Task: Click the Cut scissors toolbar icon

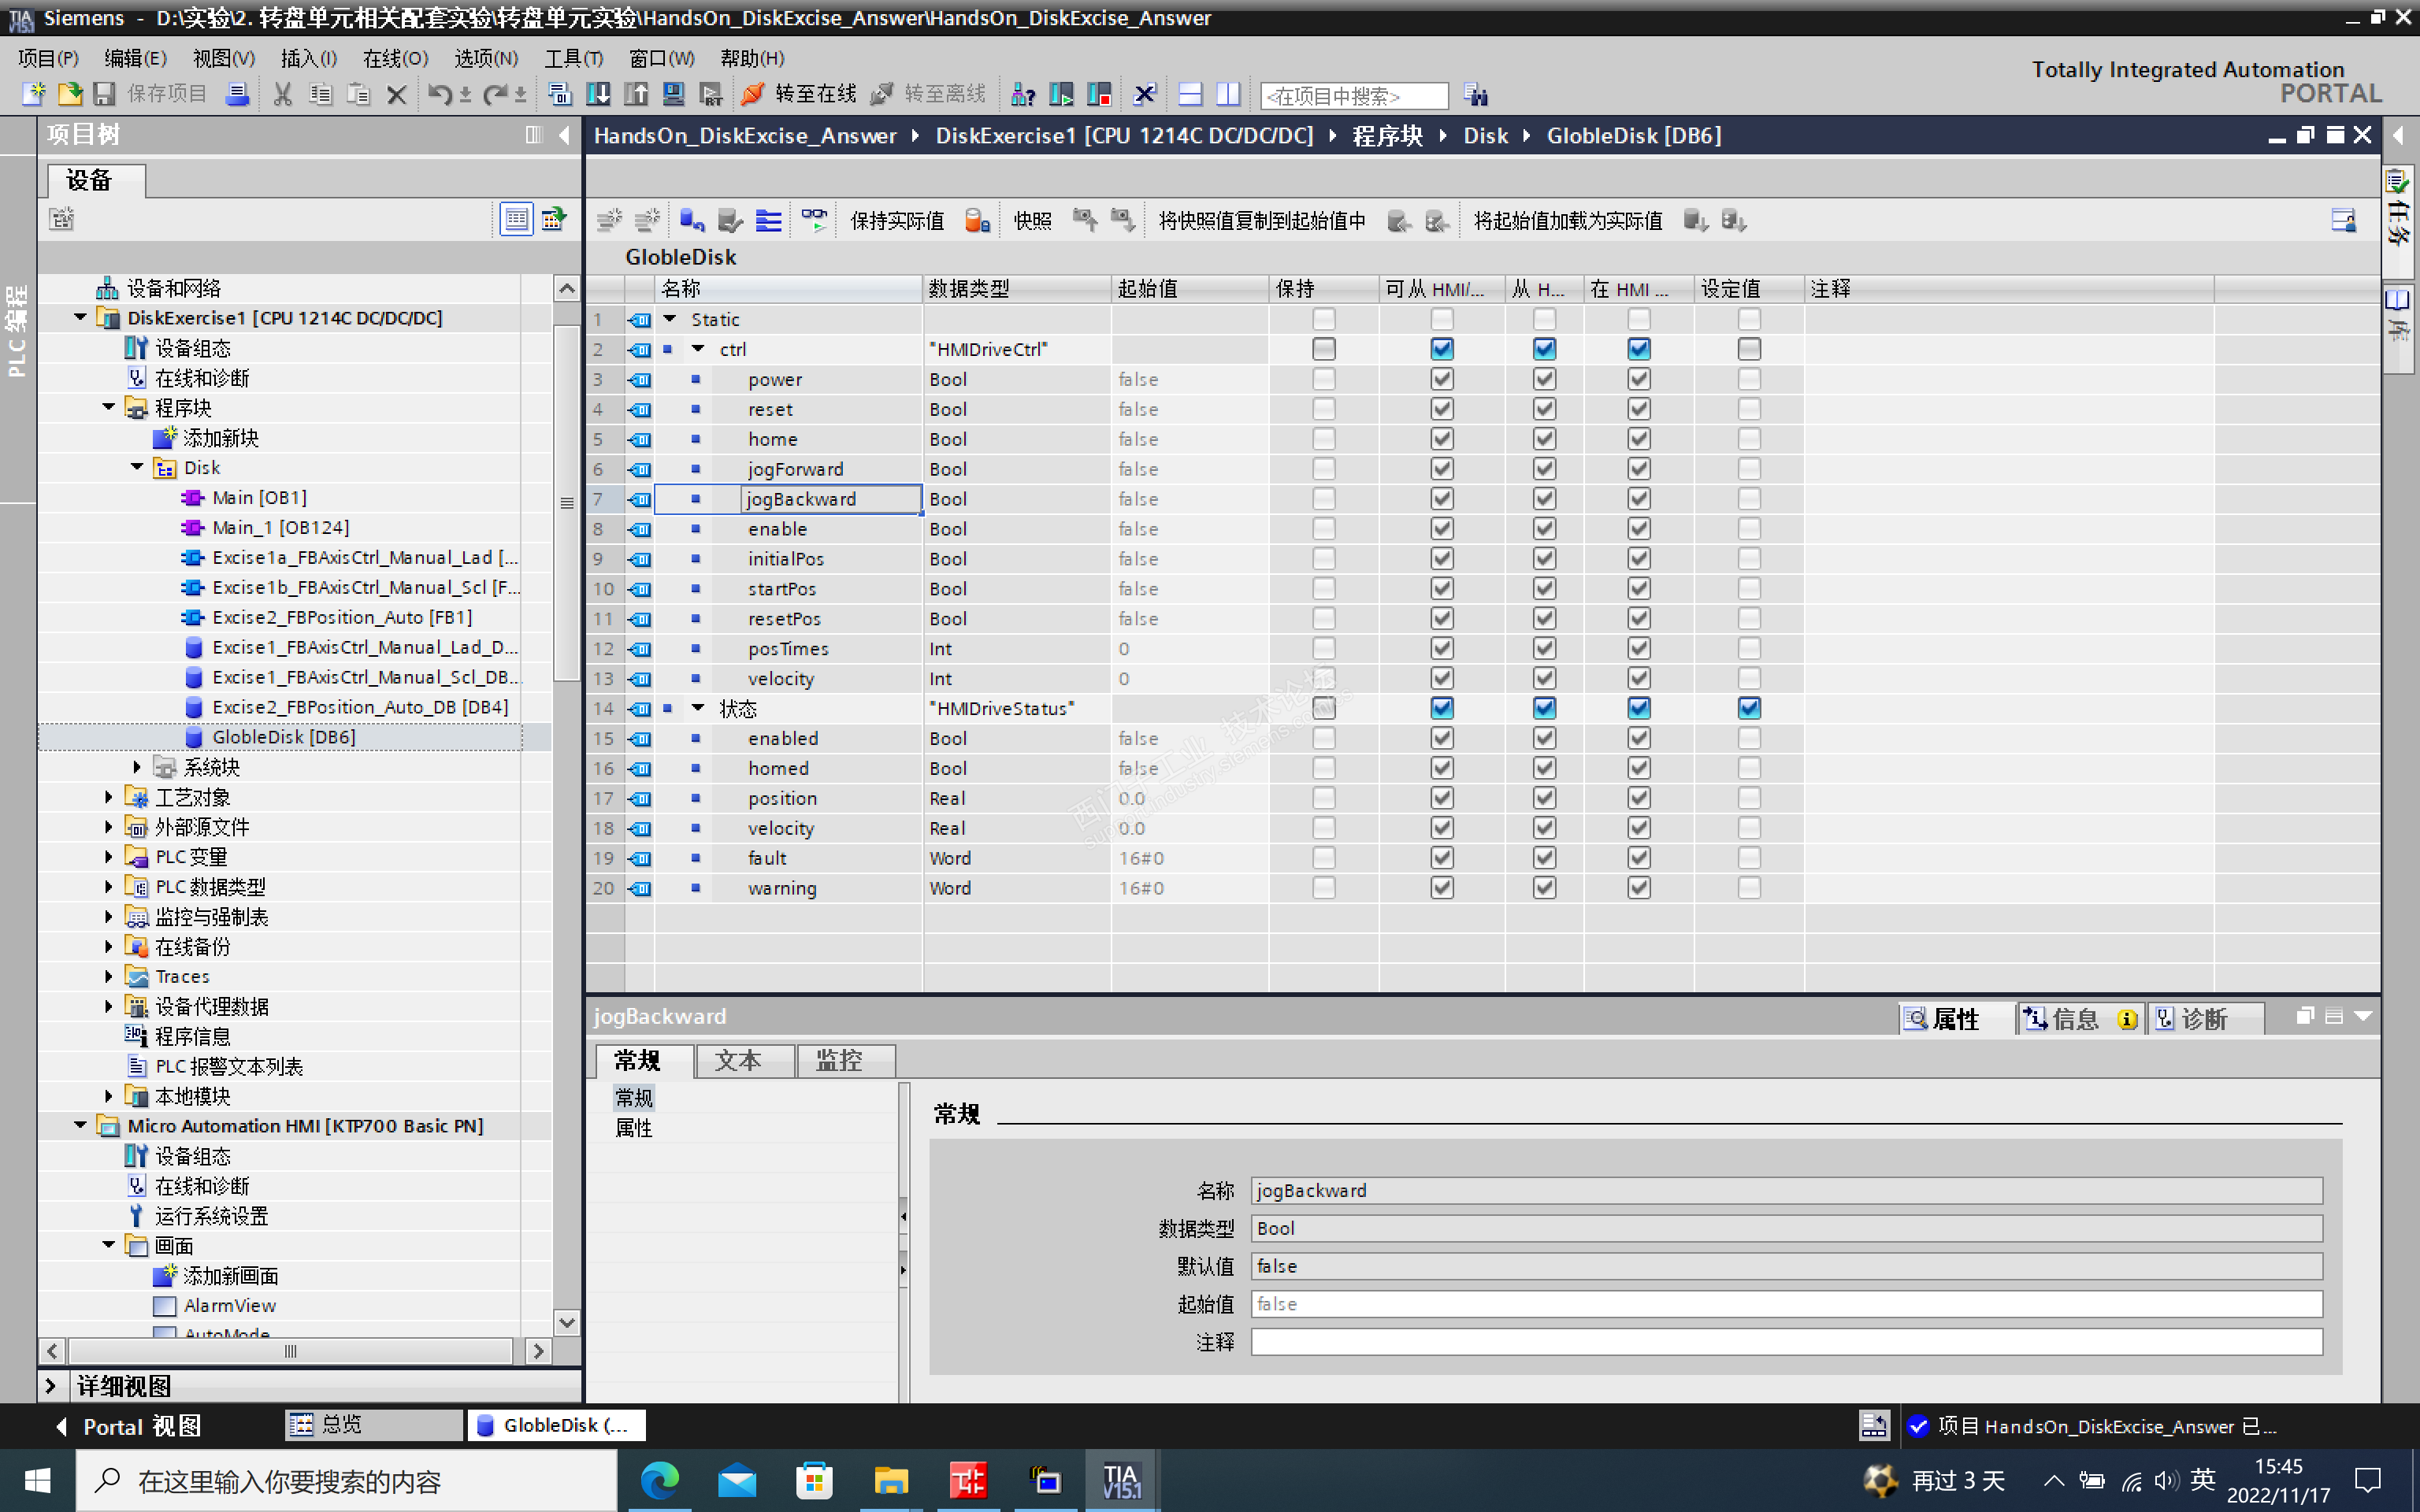Action: coord(283,94)
